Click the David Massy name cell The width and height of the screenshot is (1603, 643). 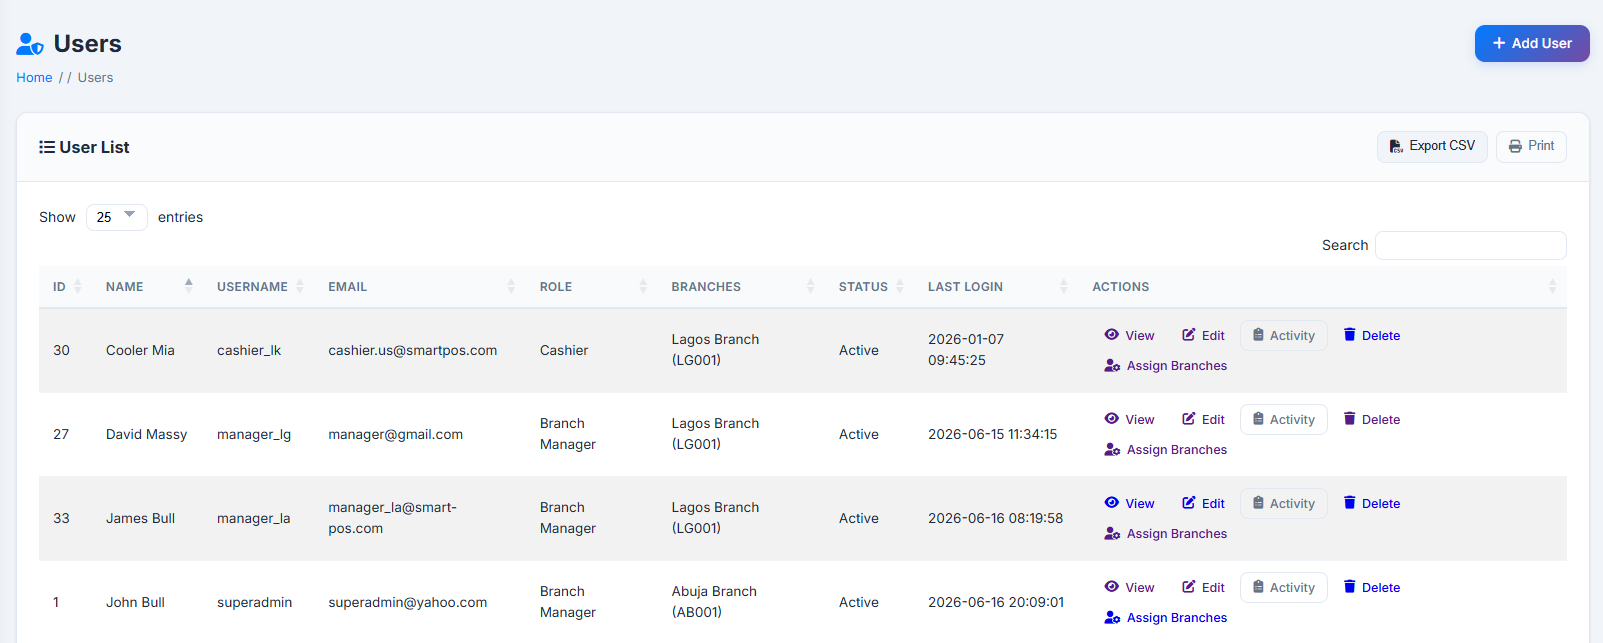tap(147, 434)
